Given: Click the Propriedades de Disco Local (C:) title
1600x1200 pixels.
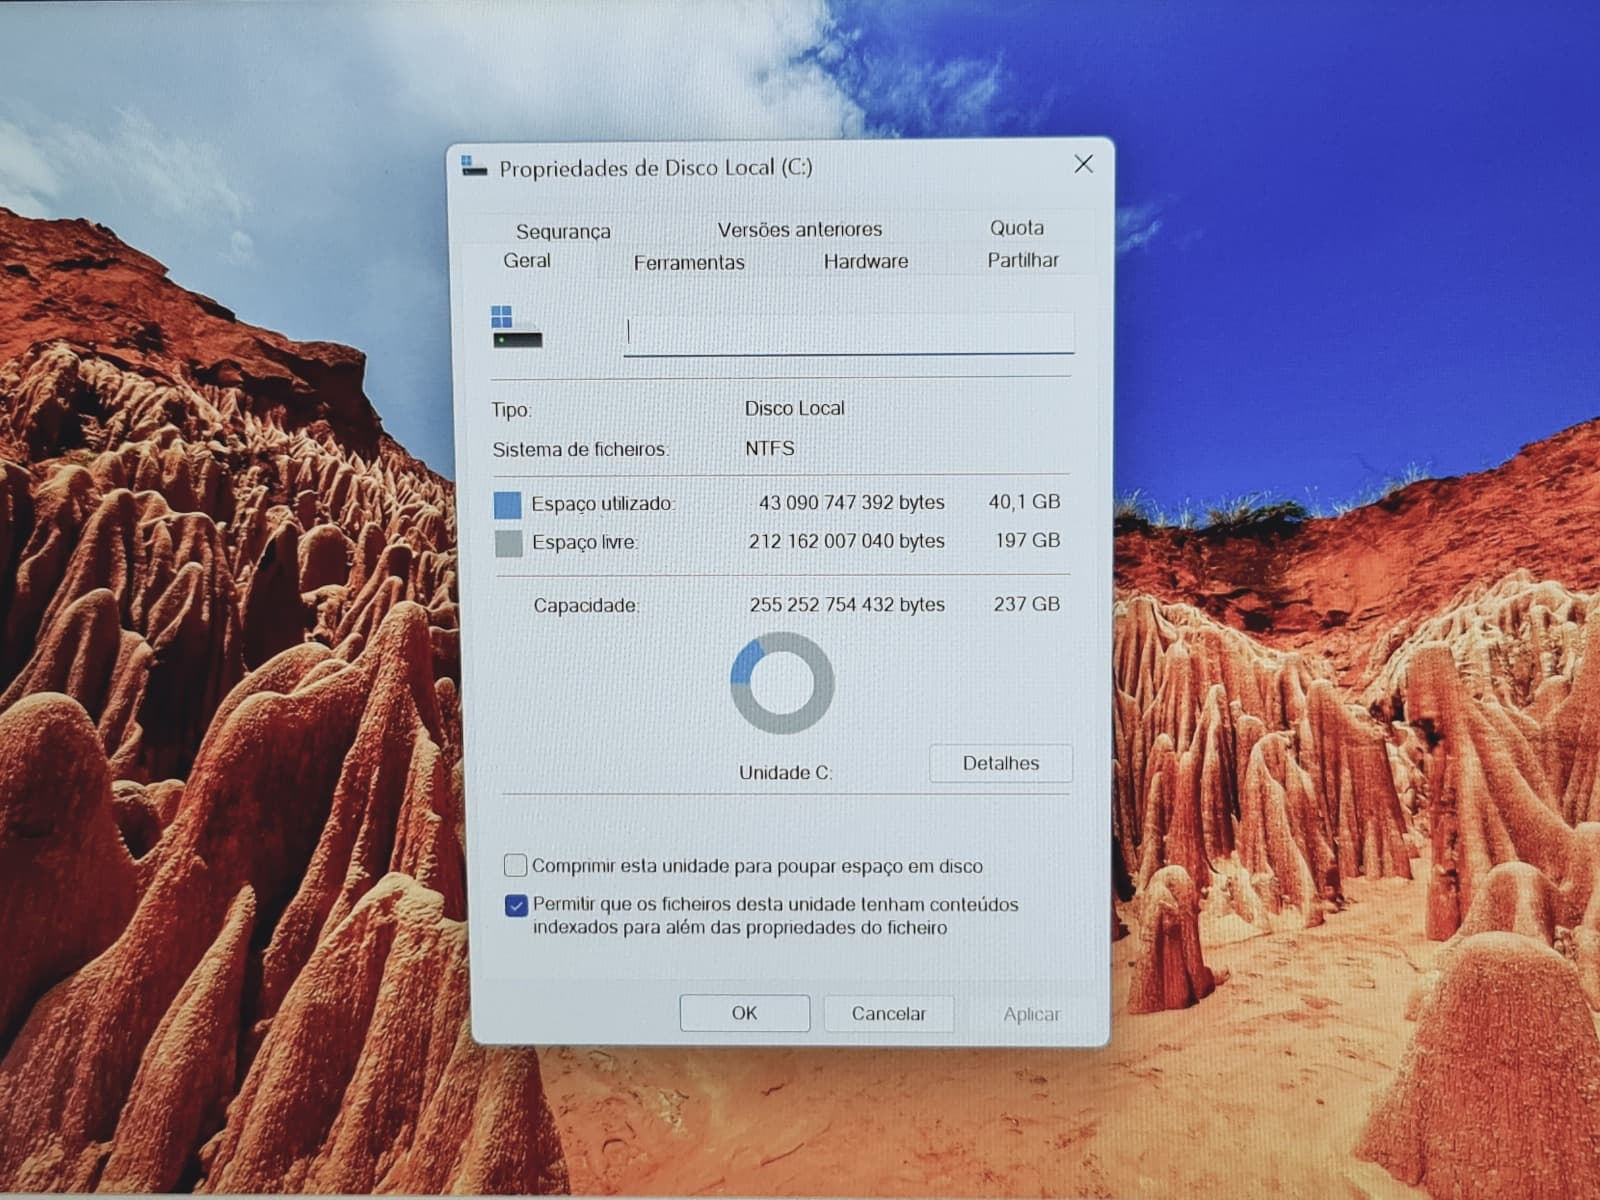Looking at the screenshot, I should (656, 168).
